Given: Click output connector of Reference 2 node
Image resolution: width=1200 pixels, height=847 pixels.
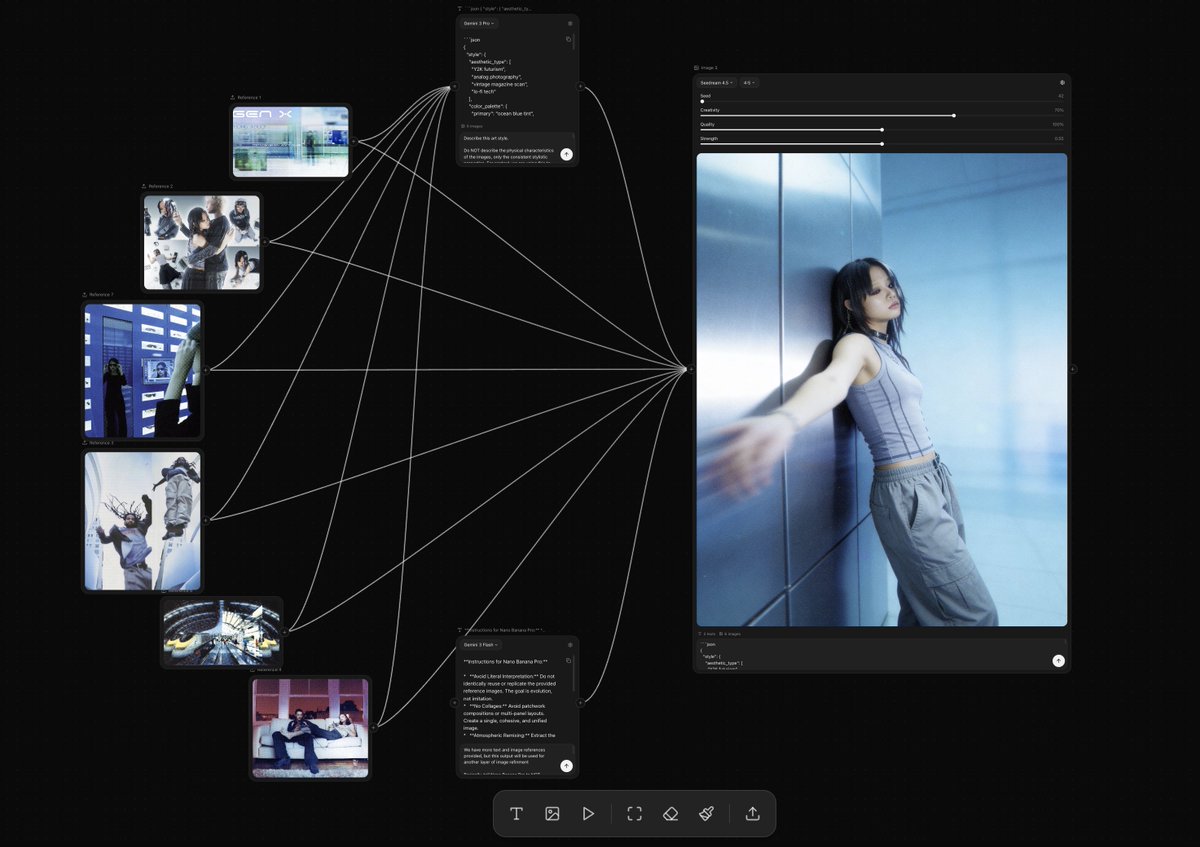Looking at the screenshot, I should (x=265, y=241).
